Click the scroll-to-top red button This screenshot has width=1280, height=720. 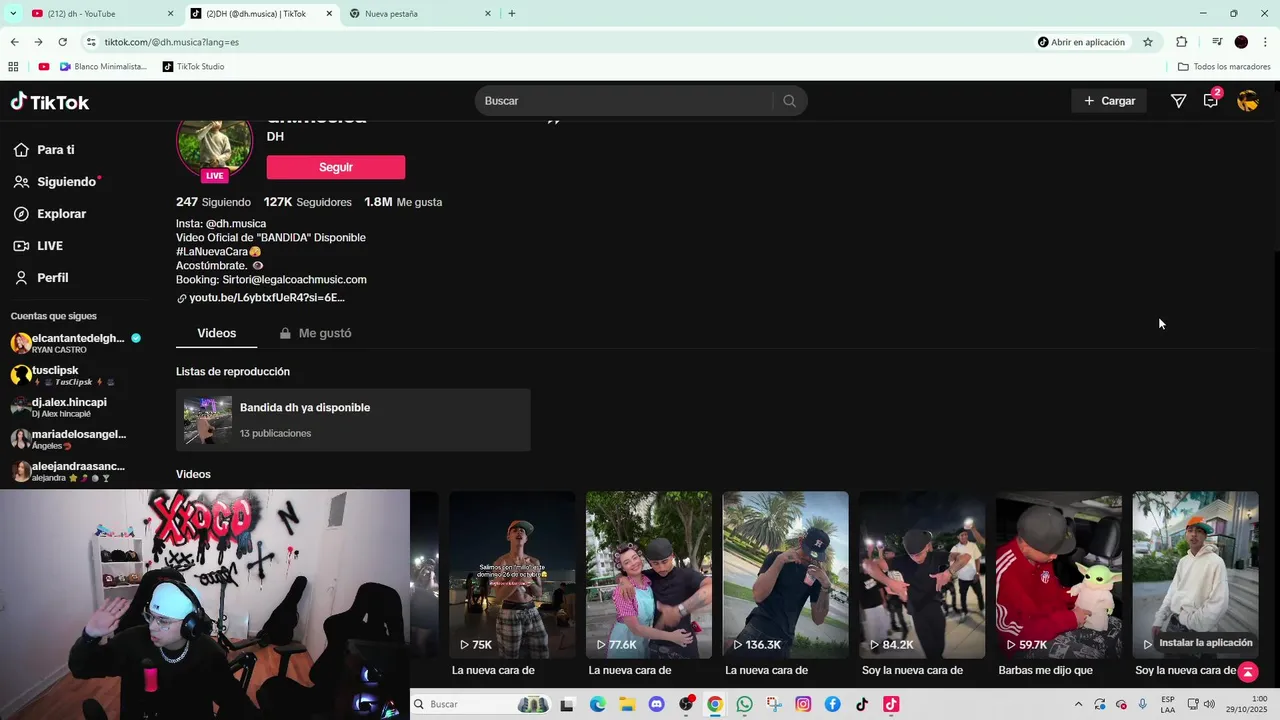tap(1247, 672)
